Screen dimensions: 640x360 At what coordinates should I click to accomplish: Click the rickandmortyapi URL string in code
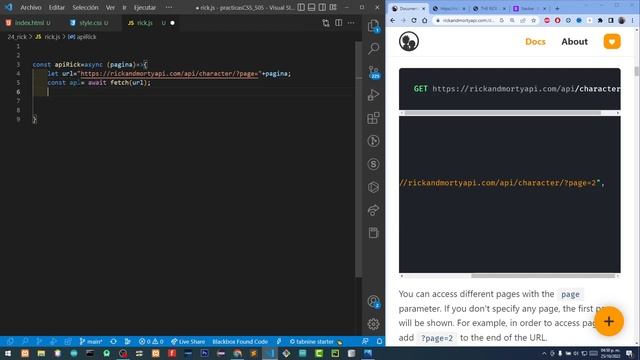coord(169,73)
